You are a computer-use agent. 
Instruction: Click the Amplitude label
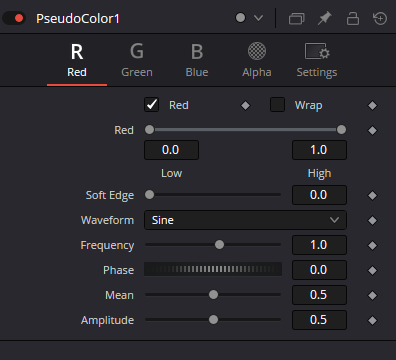tap(107, 320)
